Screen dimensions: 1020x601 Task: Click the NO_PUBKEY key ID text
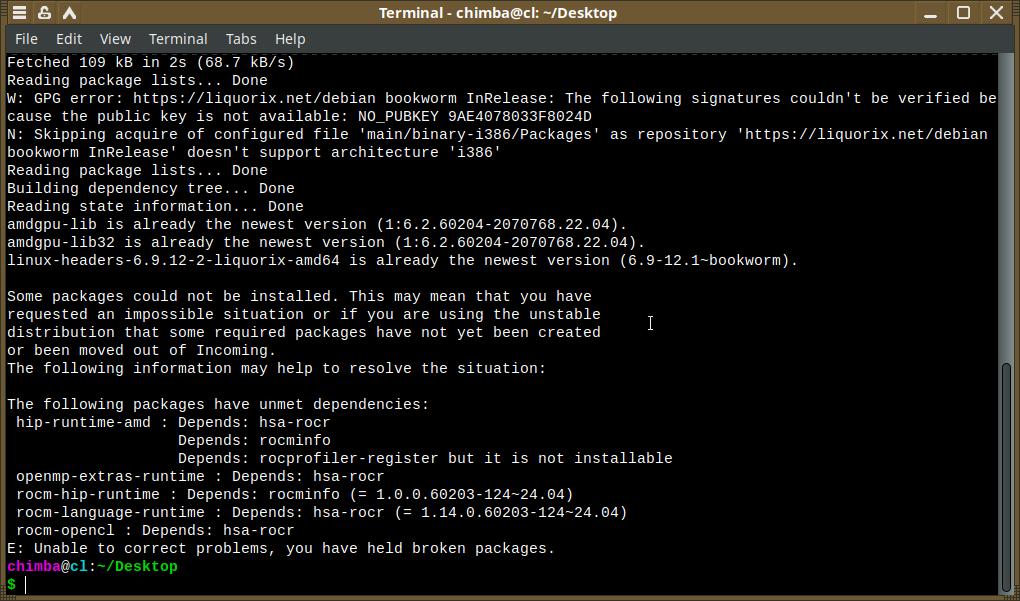pyautogui.click(x=520, y=116)
